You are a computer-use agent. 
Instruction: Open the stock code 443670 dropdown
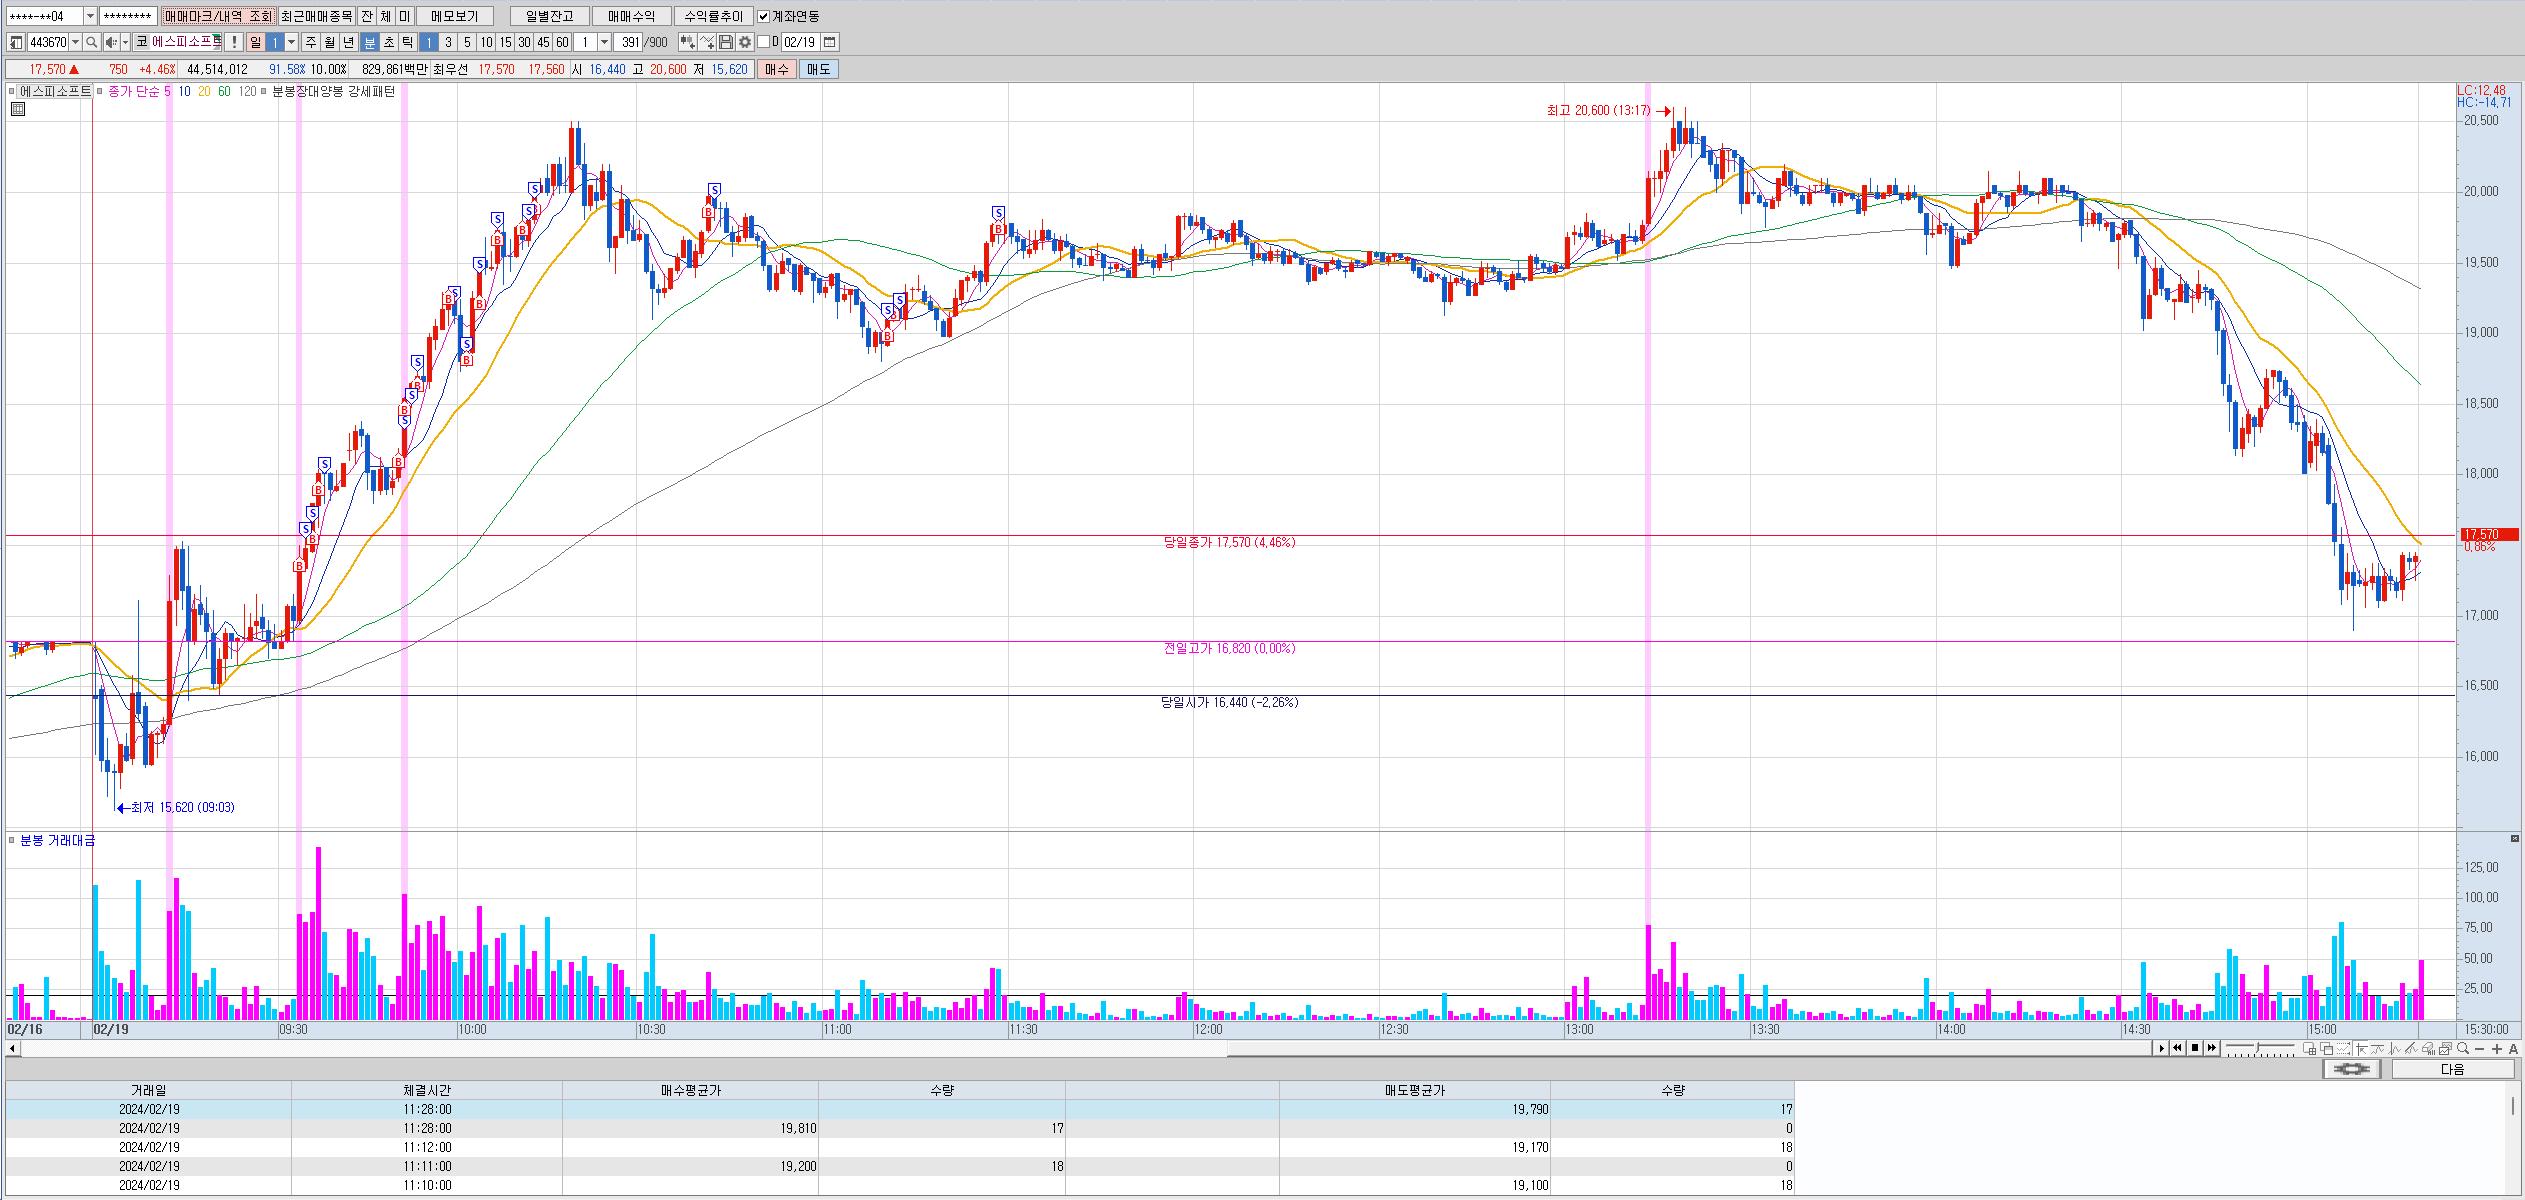76,42
